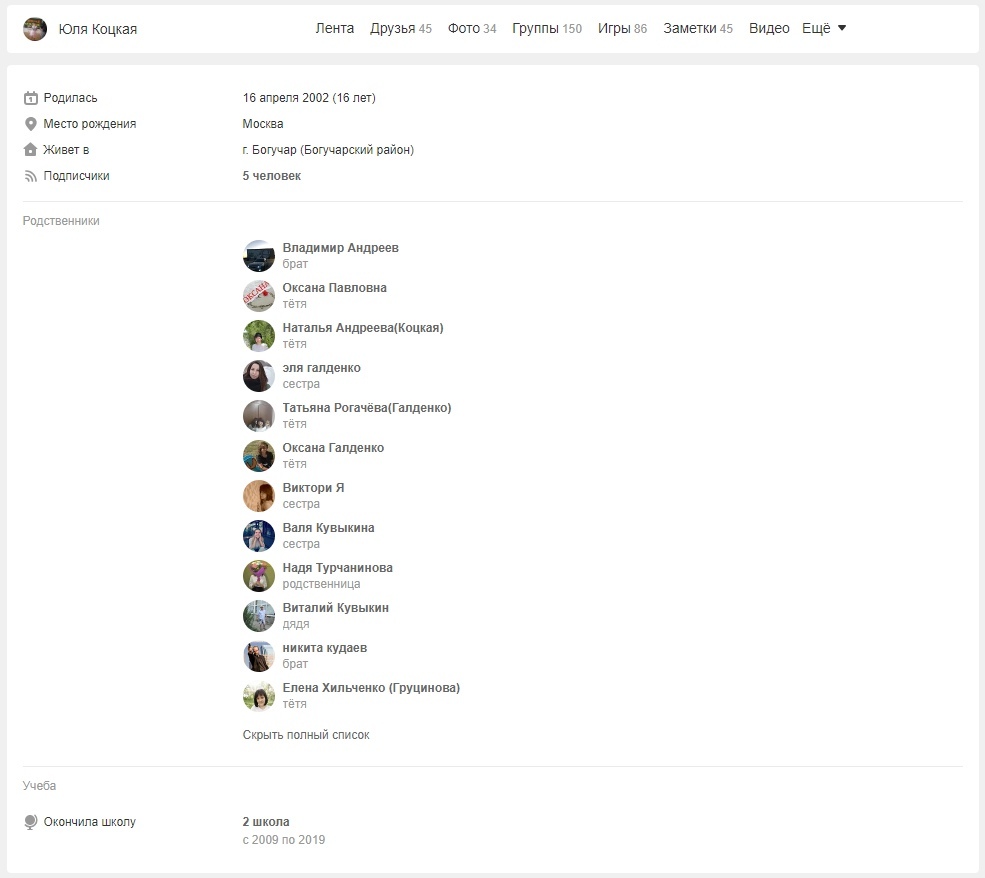Click the 2 школа link
The image size is (985, 878).
point(266,822)
